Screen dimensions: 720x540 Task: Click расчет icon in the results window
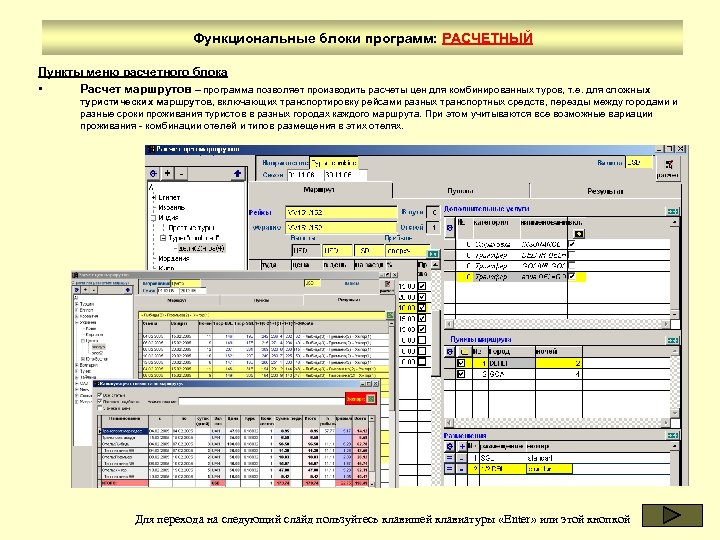coord(387,285)
